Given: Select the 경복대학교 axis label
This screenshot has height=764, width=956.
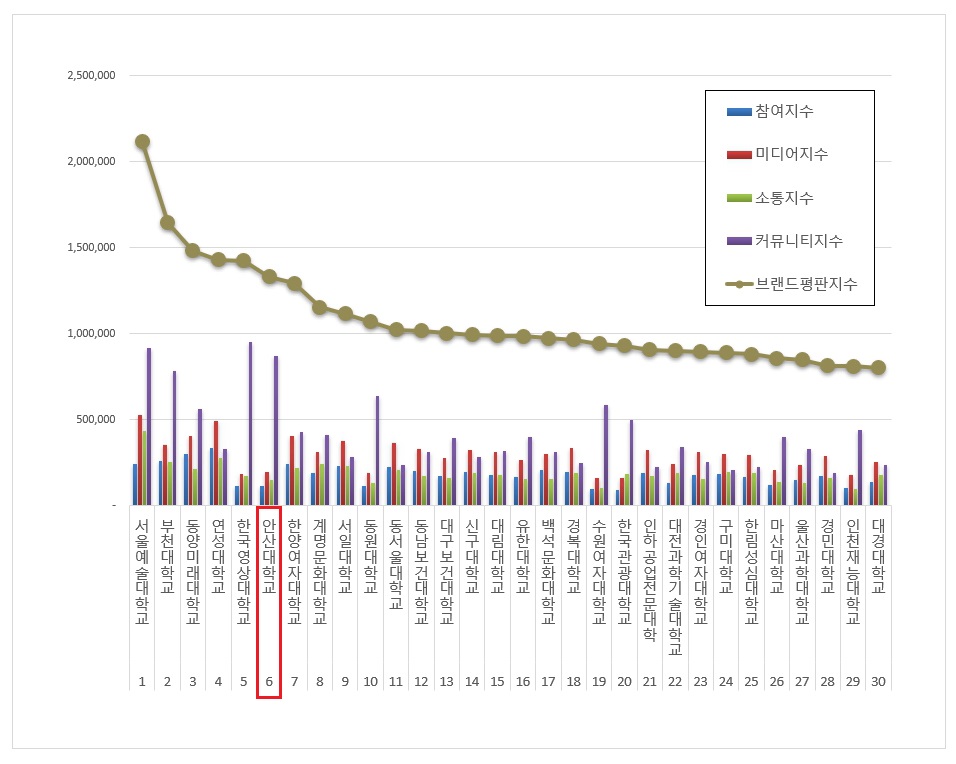Looking at the screenshot, I should (x=574, y=556).
